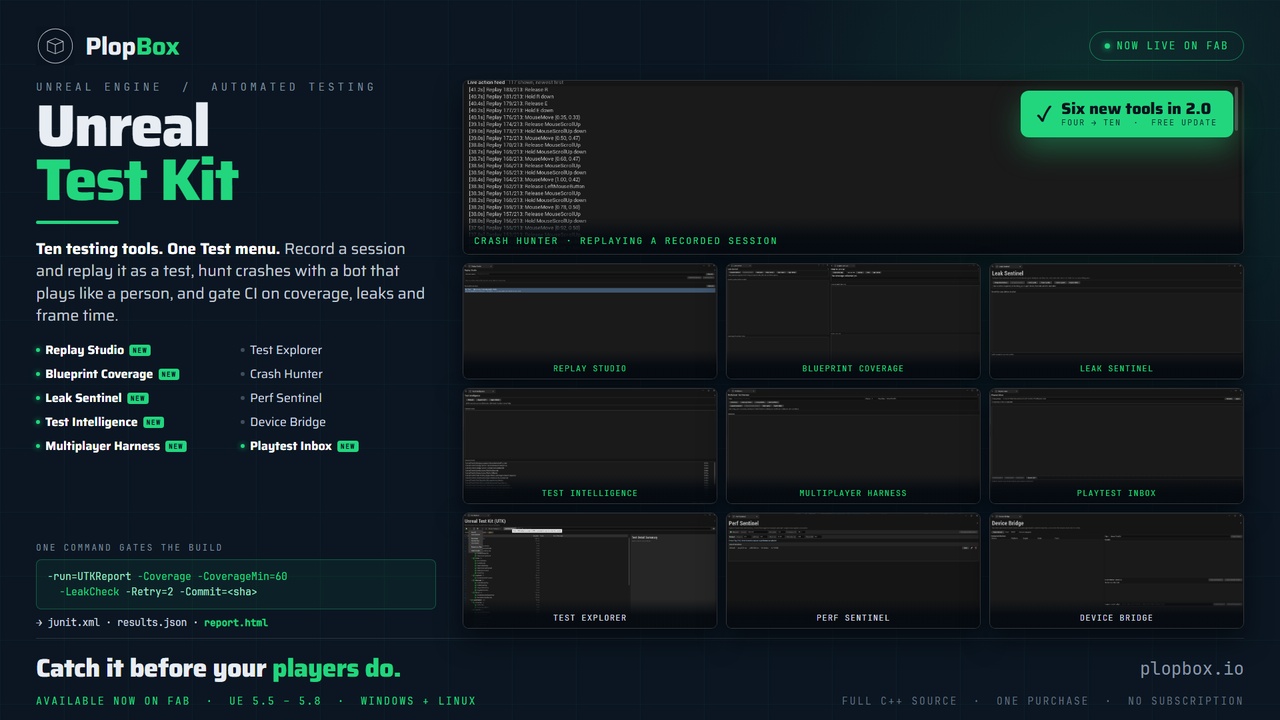Select Test Explorer in the feature list
The width and height of the screenshot is (1280, 720).
click(286, 350)
